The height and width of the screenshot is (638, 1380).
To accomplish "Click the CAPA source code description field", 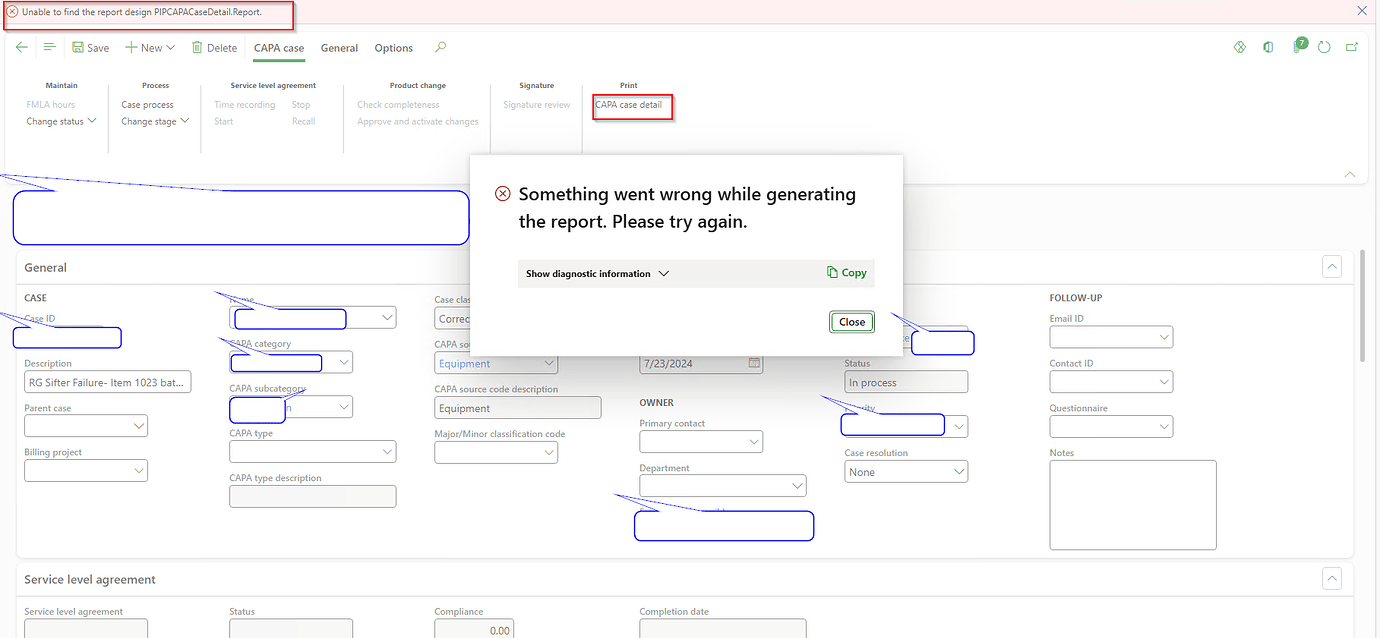I will [518, 408].
